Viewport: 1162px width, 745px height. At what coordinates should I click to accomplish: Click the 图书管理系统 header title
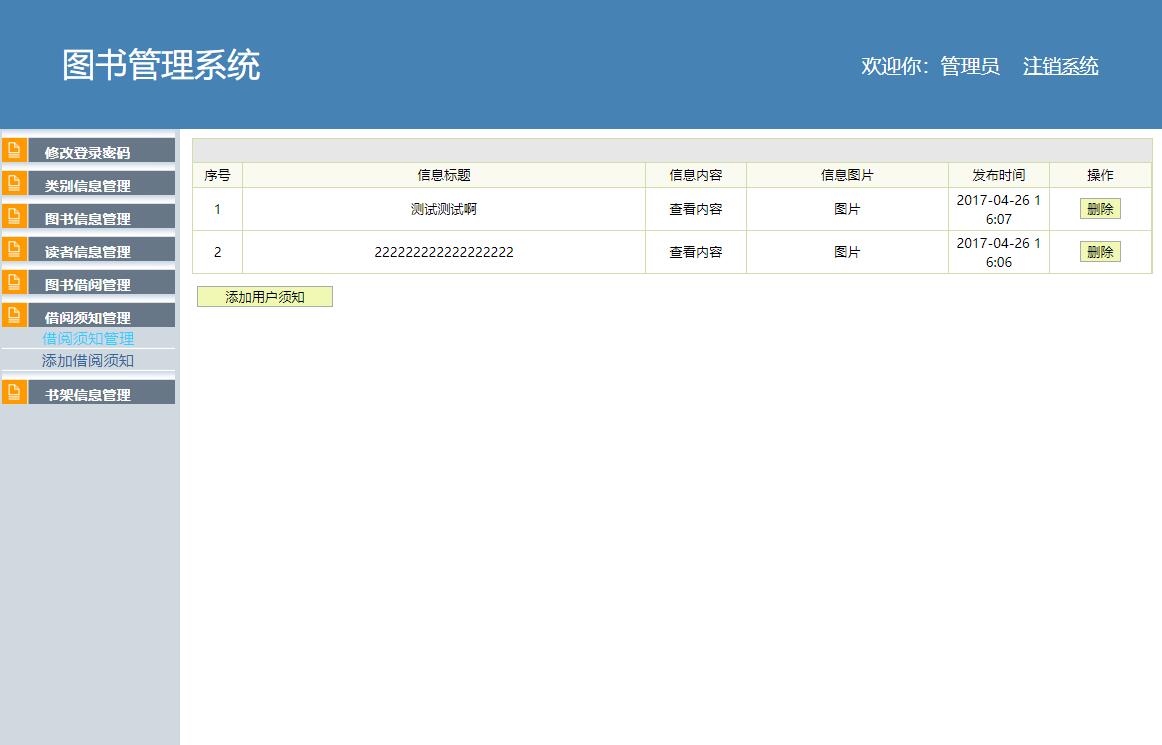click(161, 62)
